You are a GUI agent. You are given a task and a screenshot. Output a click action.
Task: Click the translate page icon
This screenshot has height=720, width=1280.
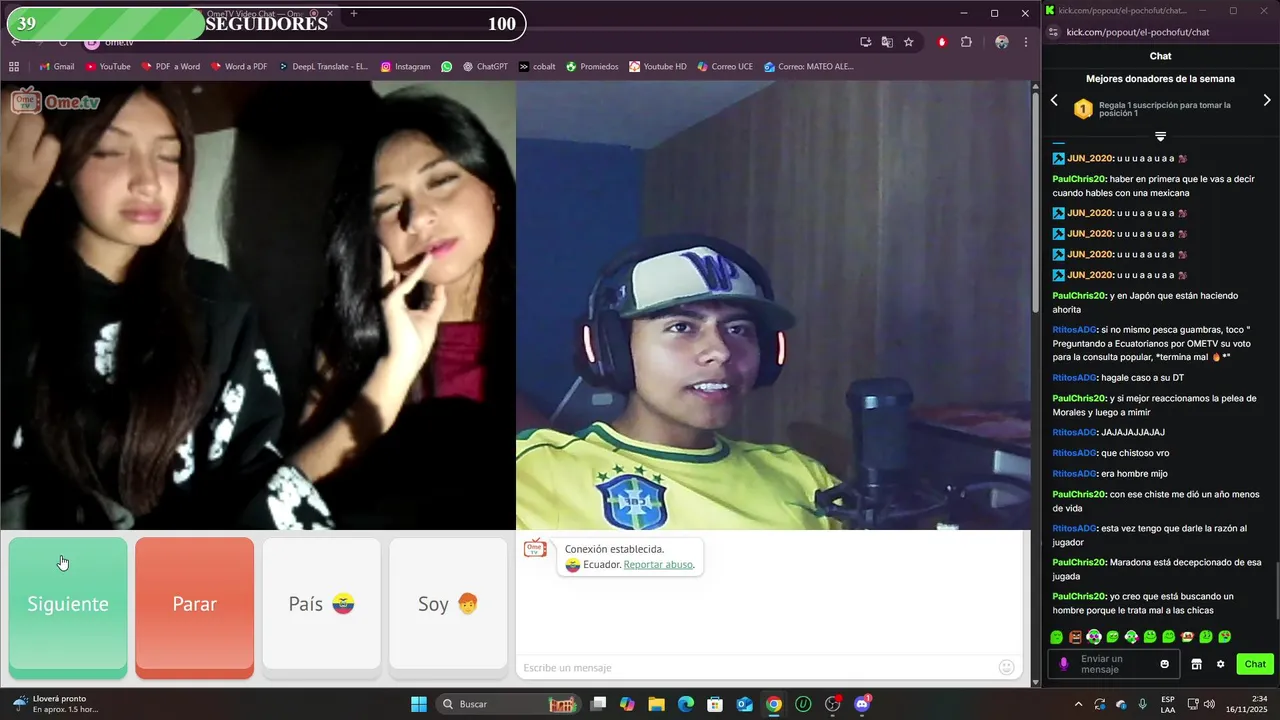pos(887,42)
